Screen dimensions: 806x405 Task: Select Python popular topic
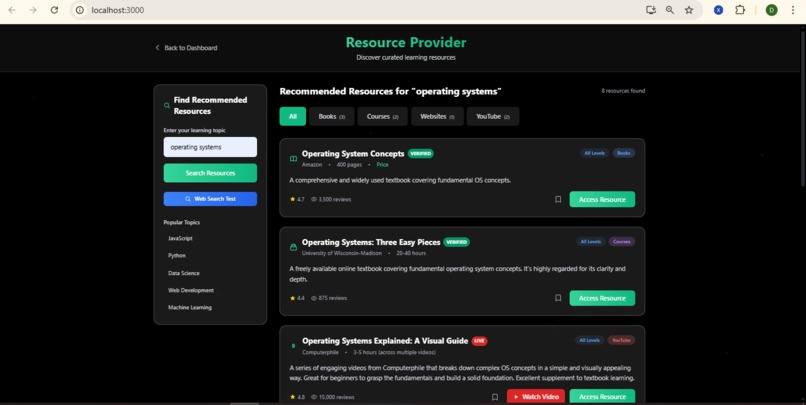pyautogui.click(x=177, y=255)
